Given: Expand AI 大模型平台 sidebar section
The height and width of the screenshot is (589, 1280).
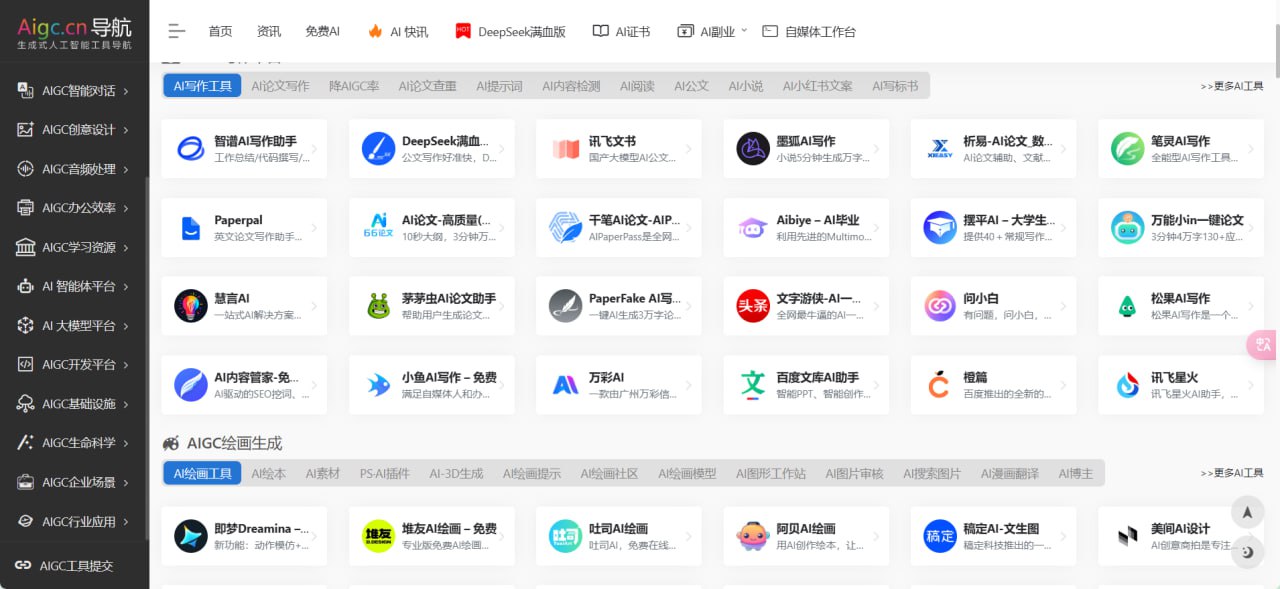Looking at the screenshot, I should (74, 326).
